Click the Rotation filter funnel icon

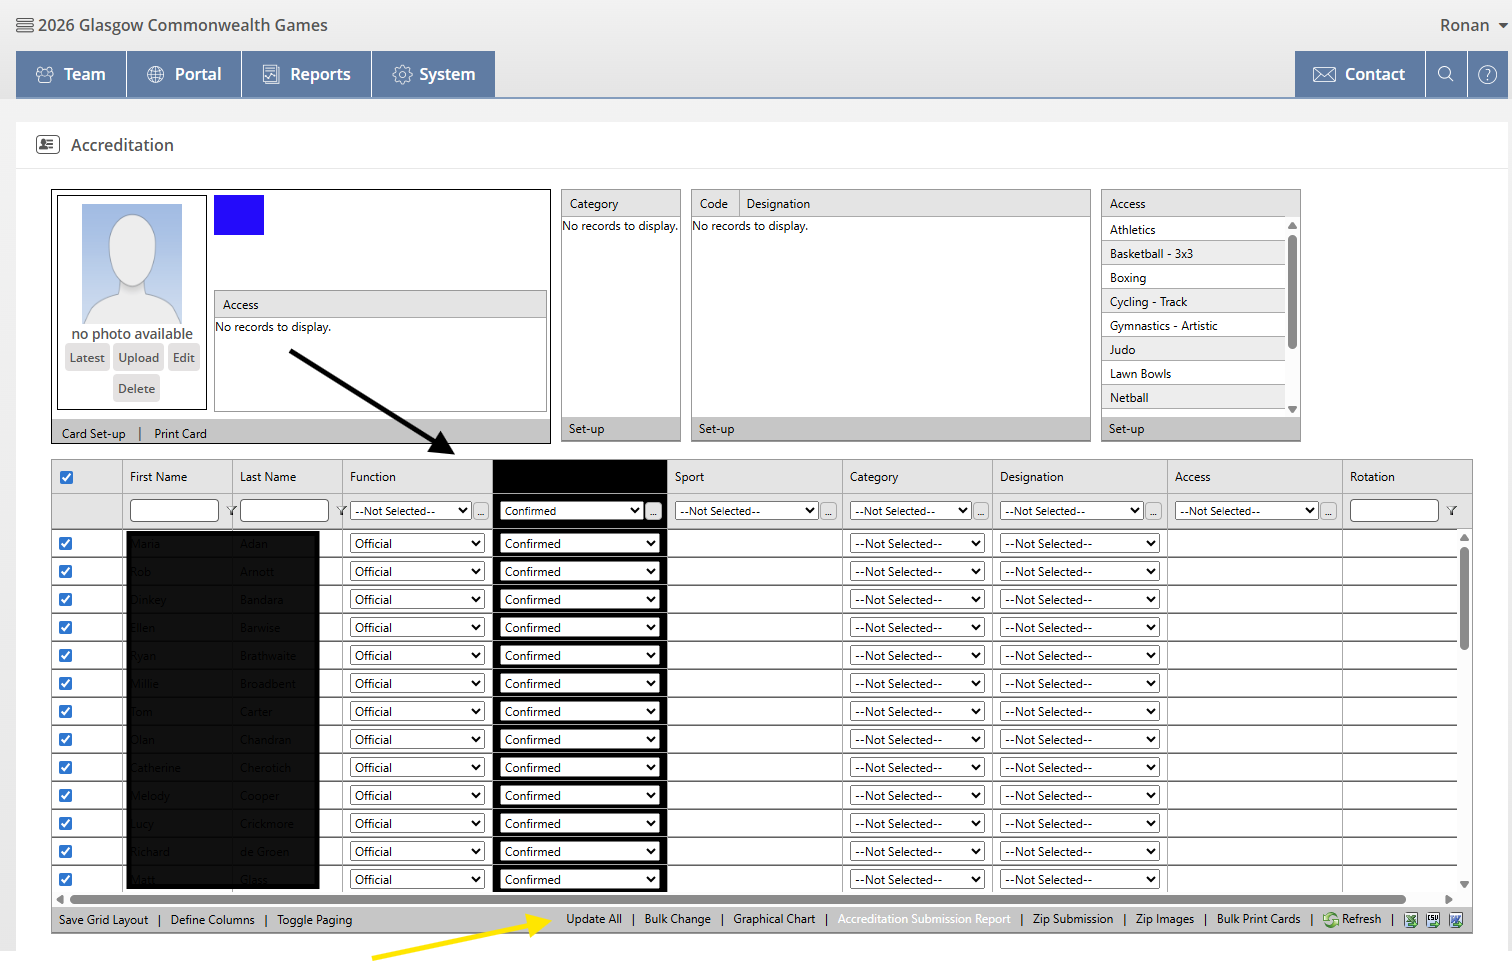click(x=1451, y=511)
